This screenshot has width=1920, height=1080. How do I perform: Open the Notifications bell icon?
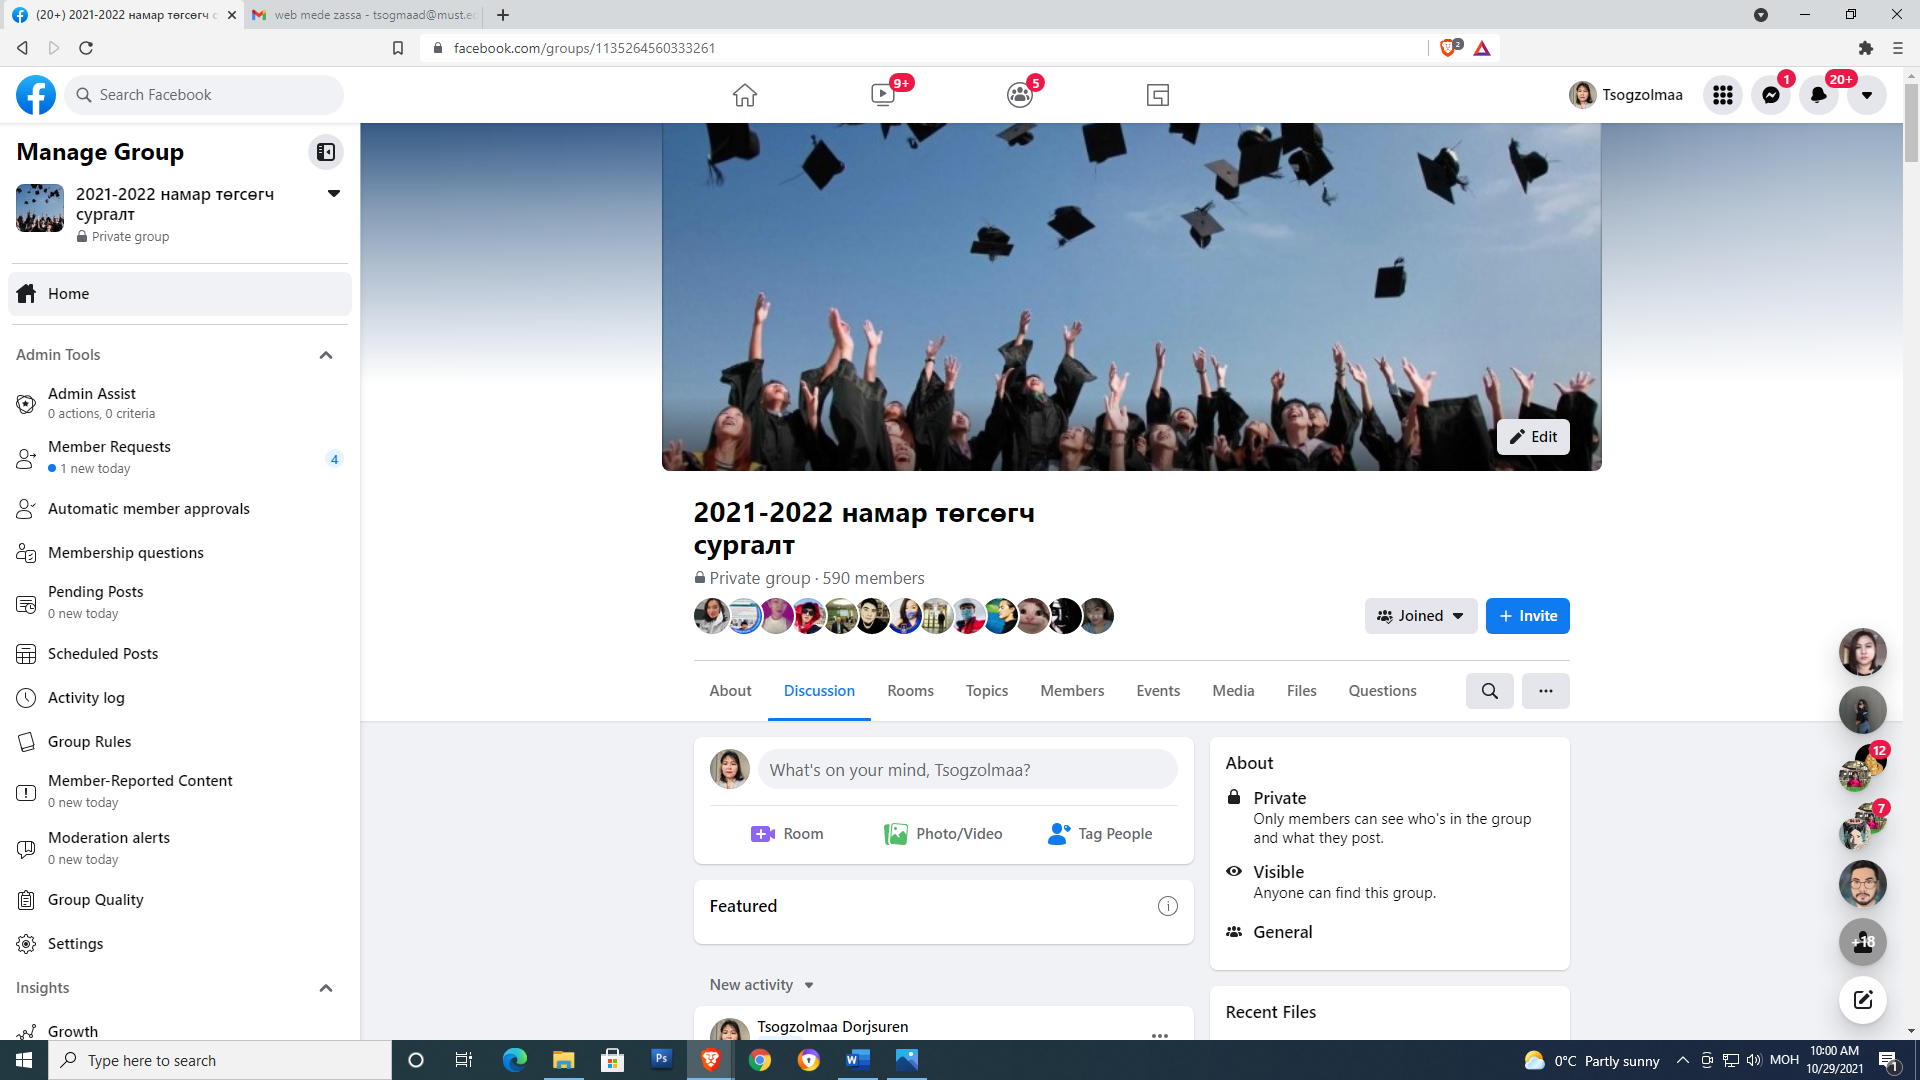tap(1819, 95)
